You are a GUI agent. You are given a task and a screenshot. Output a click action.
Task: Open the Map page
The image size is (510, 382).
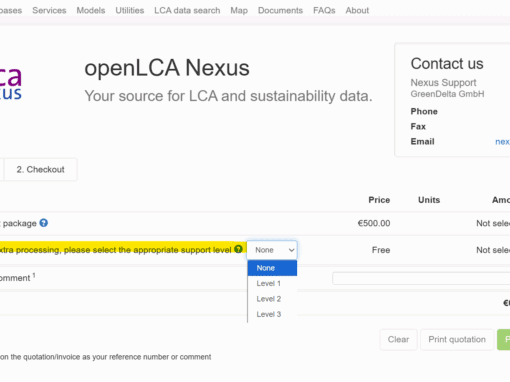tap(239, 10)
